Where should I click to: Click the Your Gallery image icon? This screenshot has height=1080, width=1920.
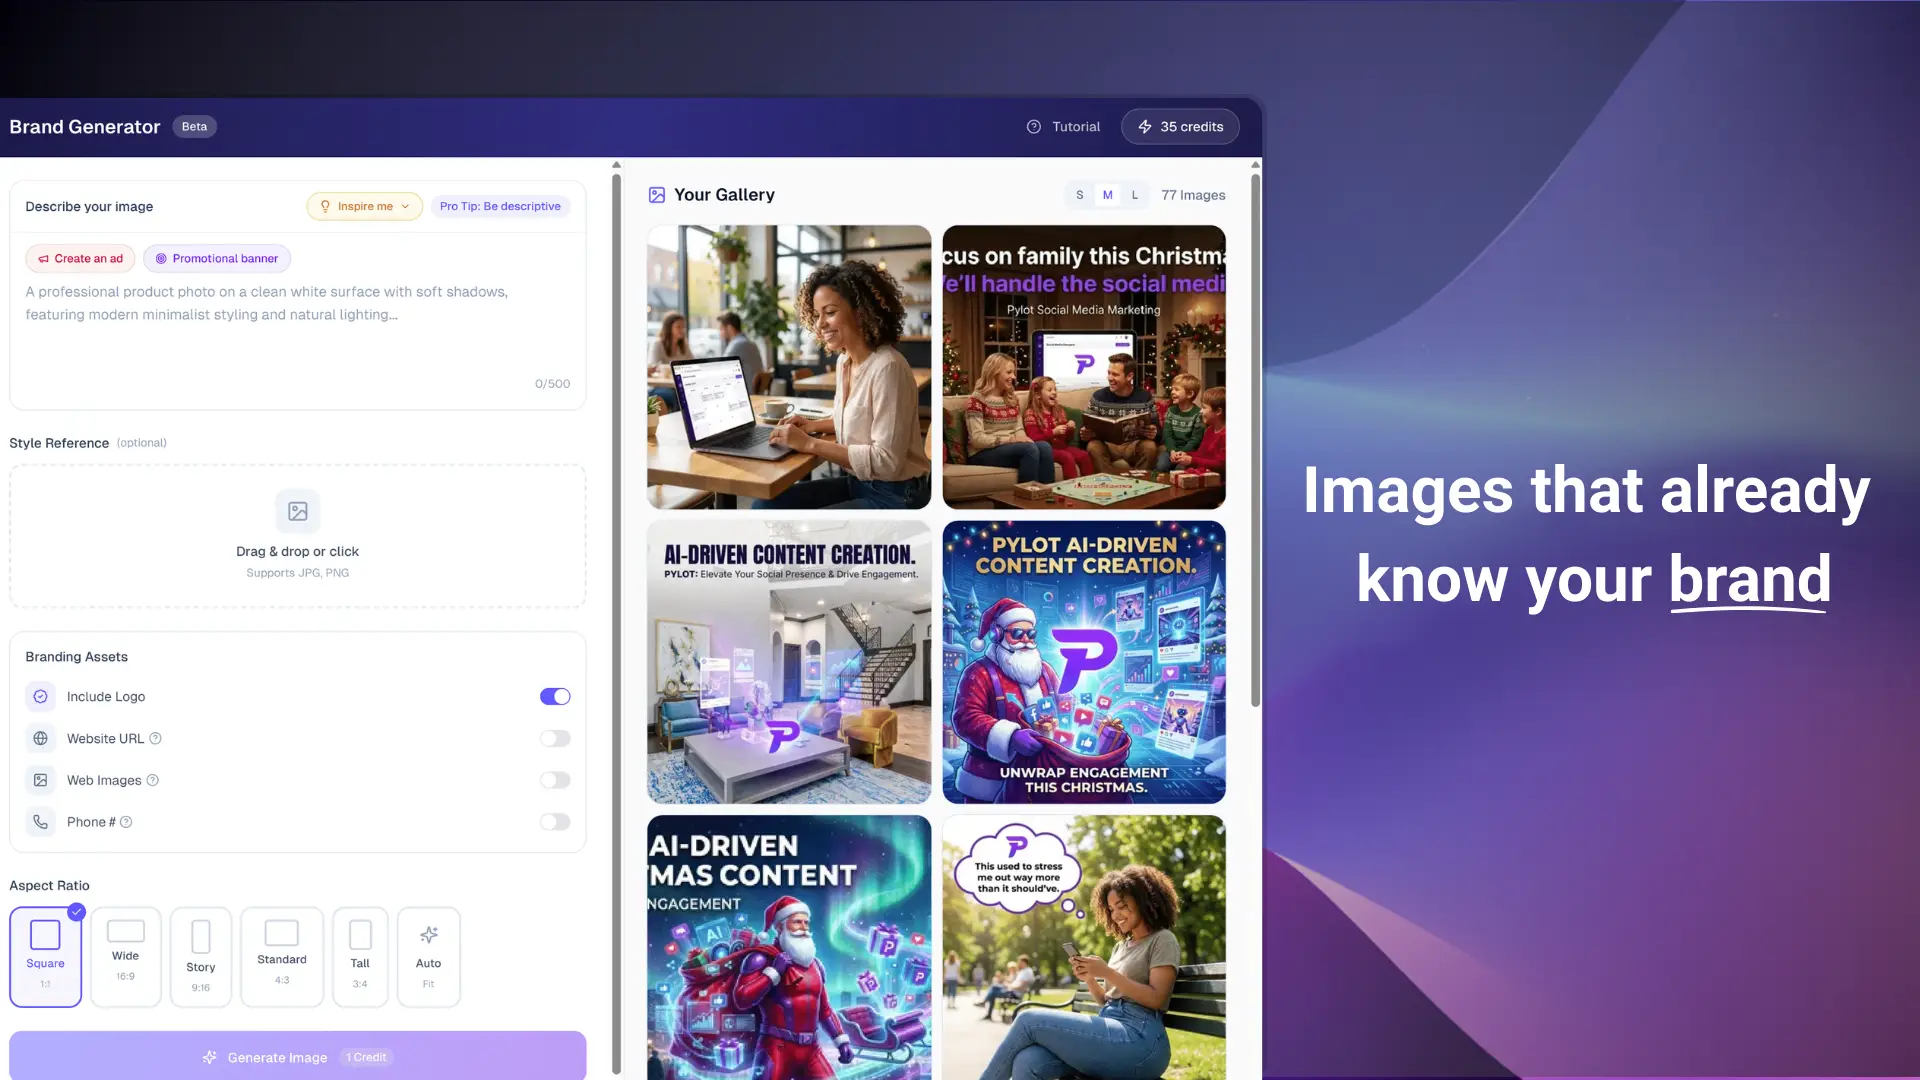pos(657,195)
